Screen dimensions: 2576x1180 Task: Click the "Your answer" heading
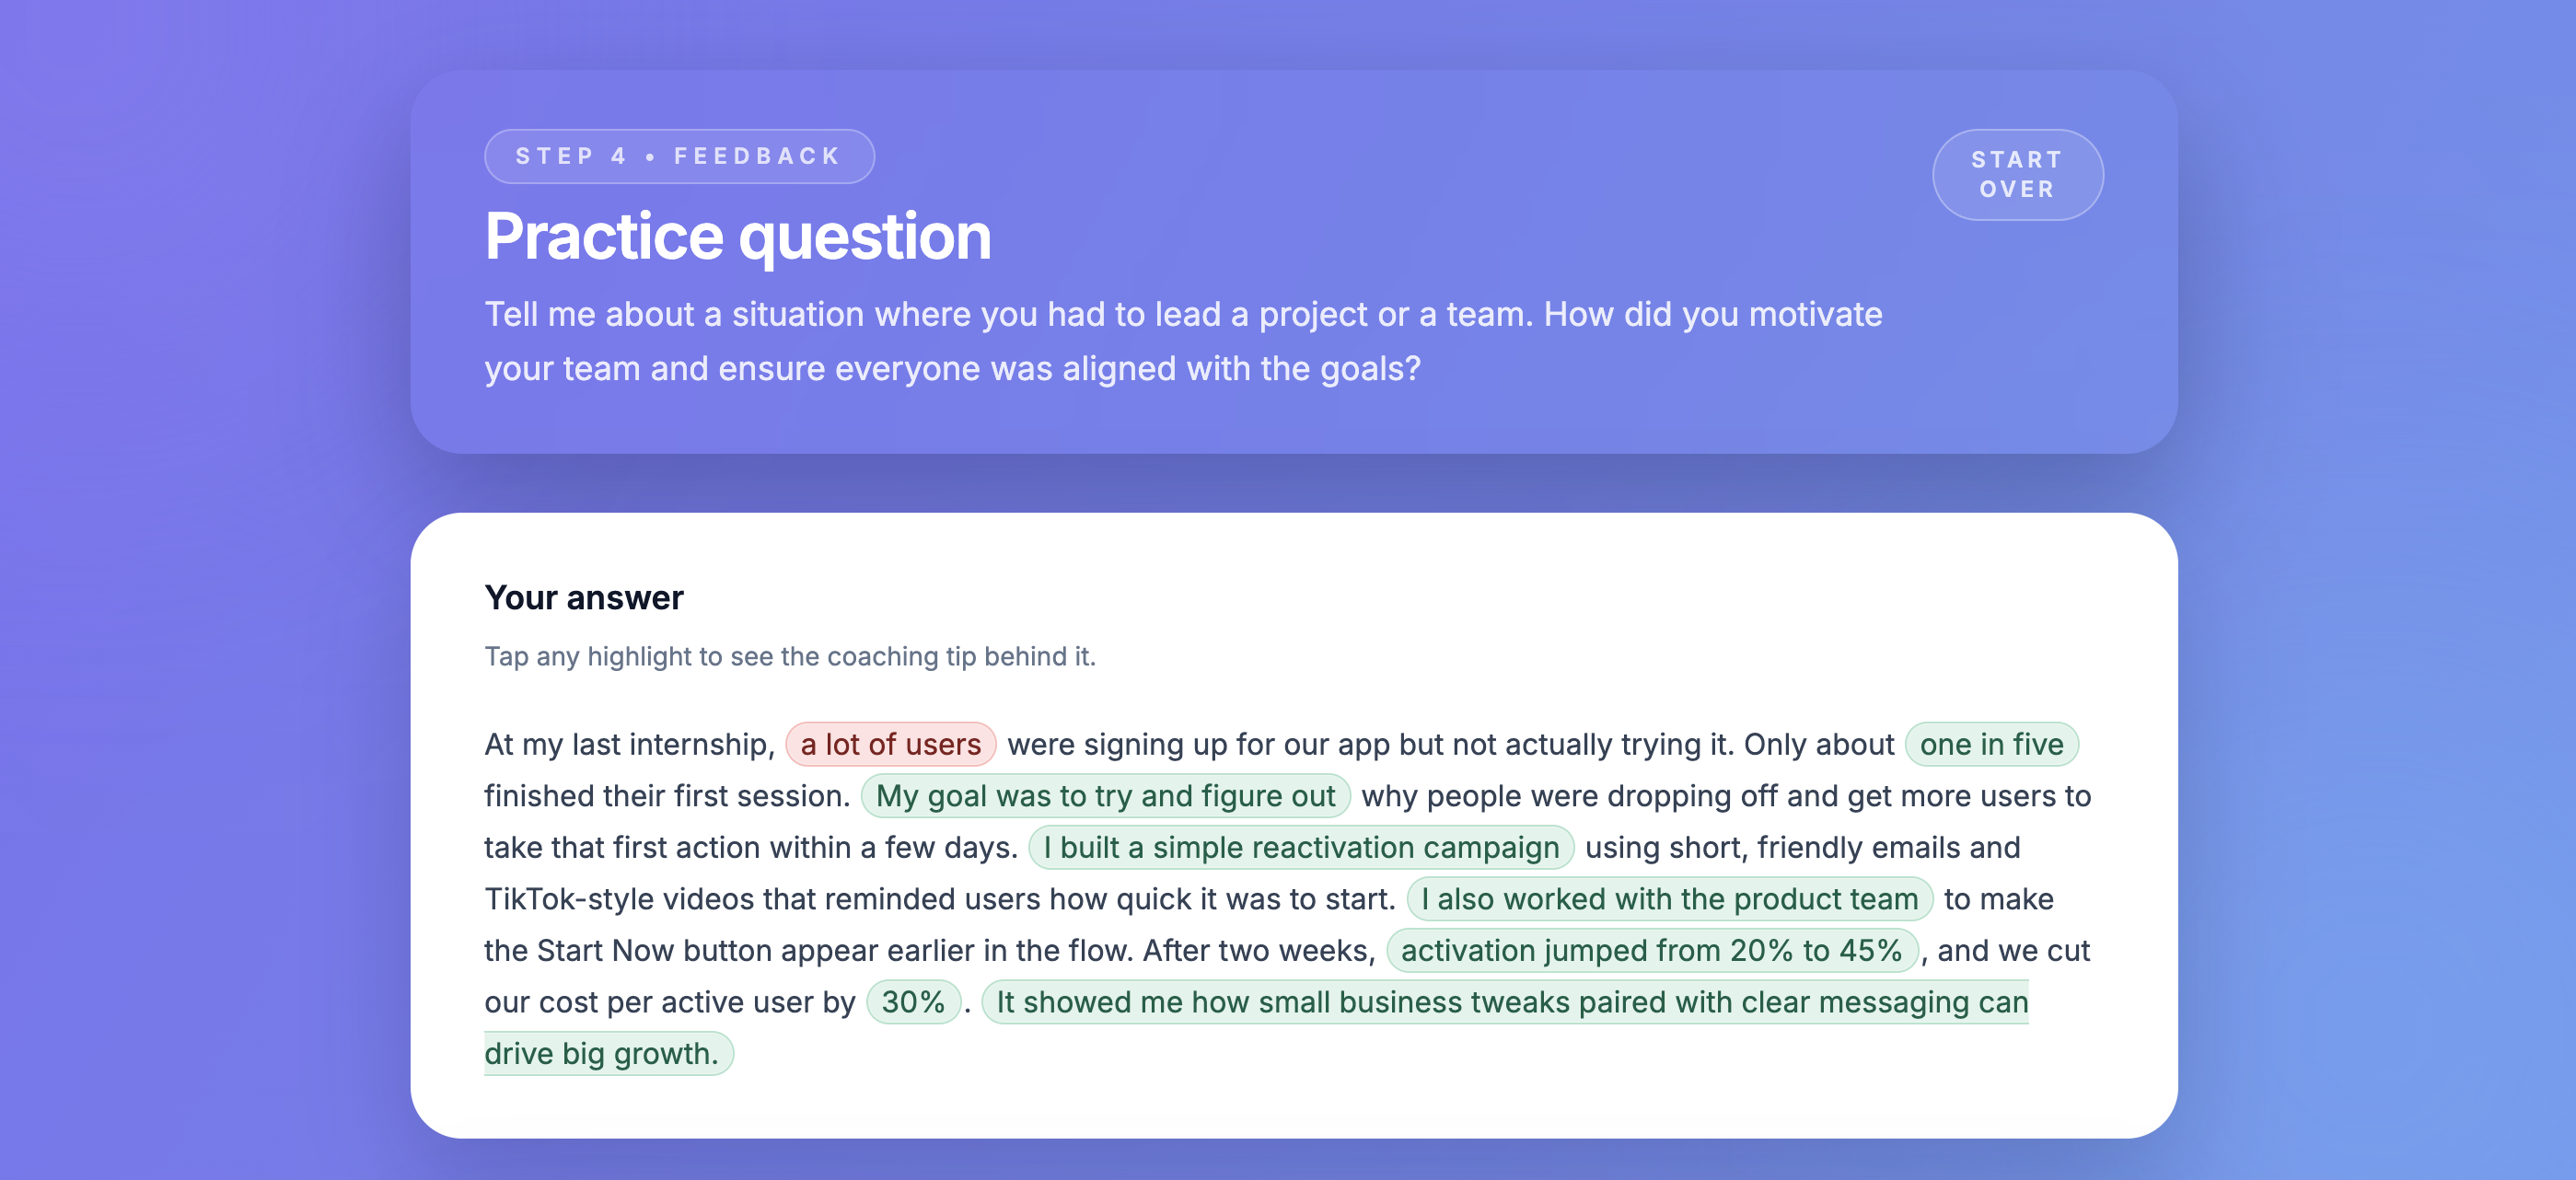point(584,598)
